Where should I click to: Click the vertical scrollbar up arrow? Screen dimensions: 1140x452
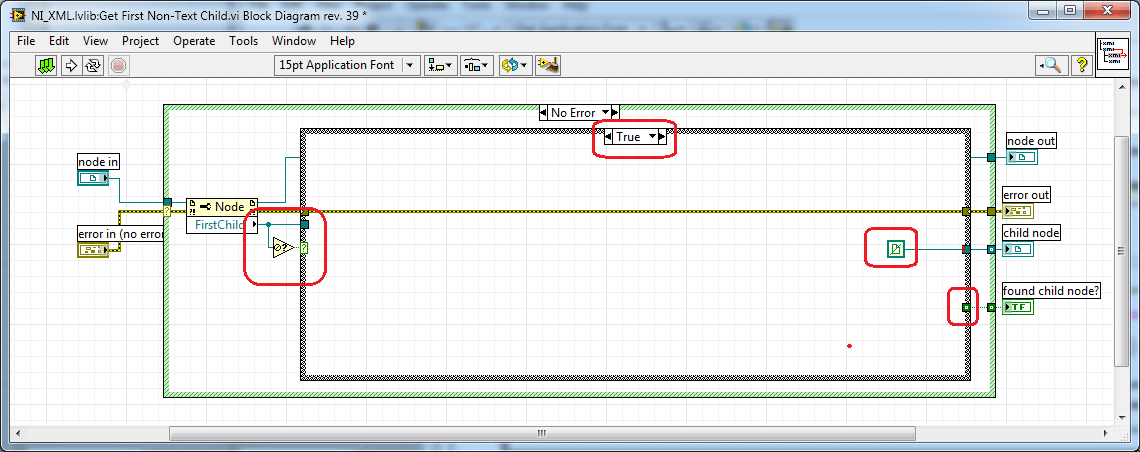1122,89
